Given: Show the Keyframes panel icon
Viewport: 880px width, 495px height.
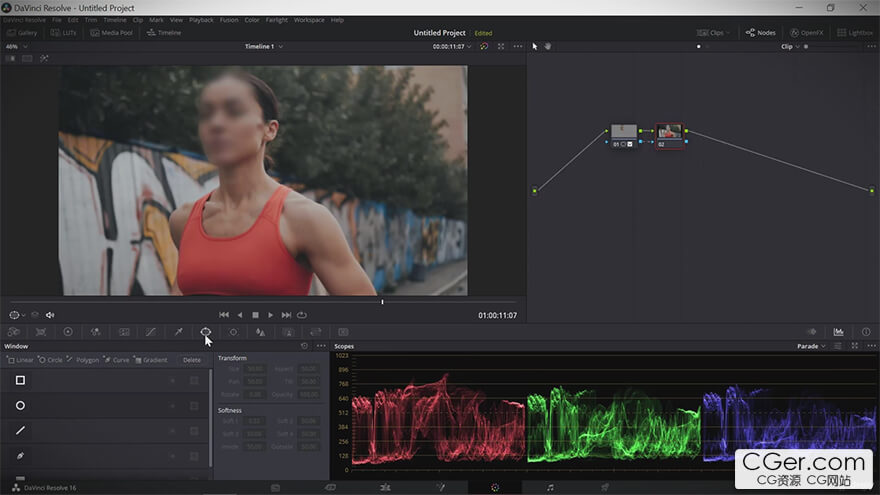Looking at the screenshot, I should click(x=812, y=332).
